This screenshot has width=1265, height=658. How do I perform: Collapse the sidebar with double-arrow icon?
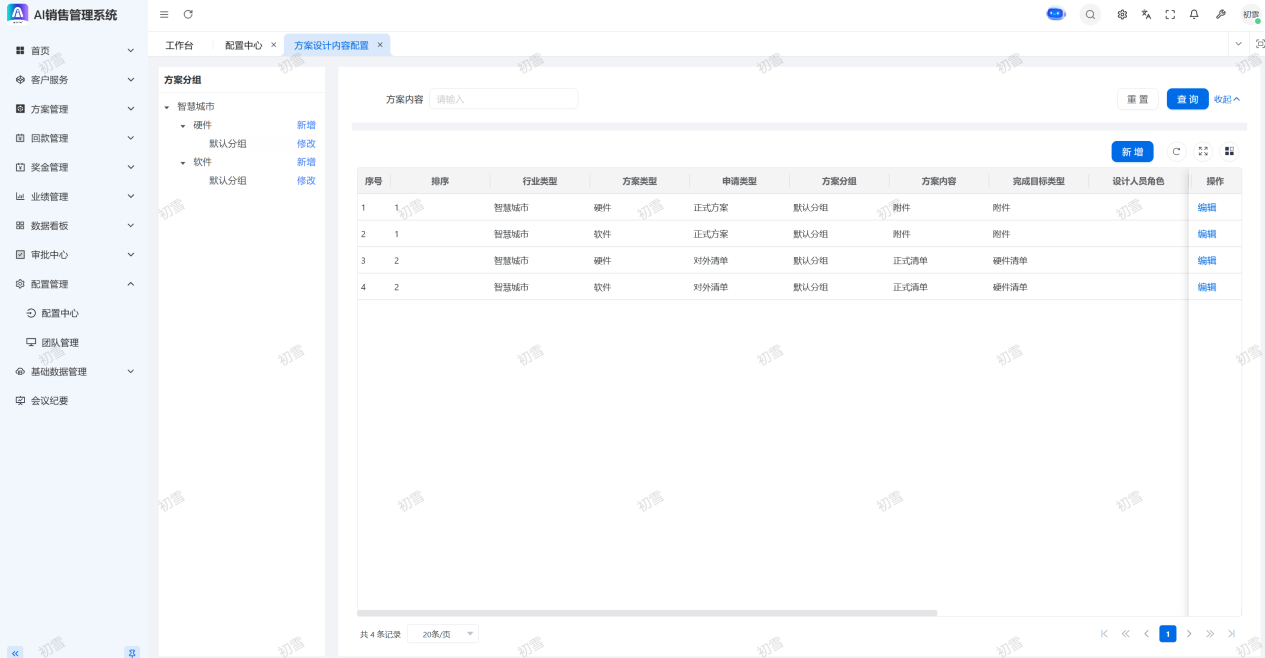click(x=15, y=652)
